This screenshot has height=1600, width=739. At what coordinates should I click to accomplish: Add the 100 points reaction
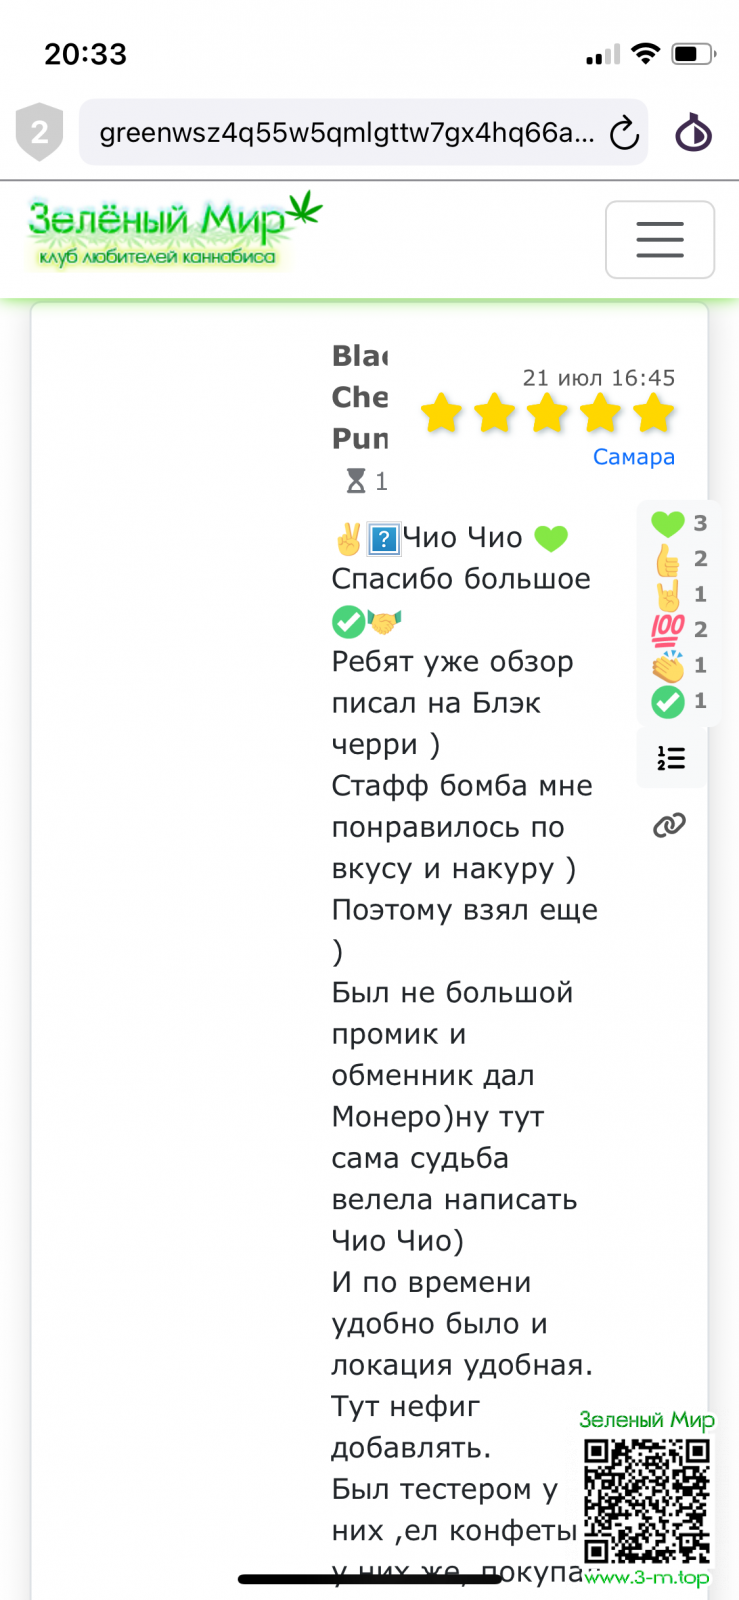tap(668, 629)
